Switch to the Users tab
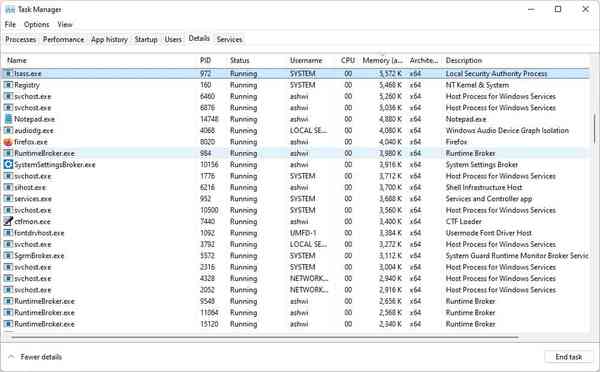 (173, 39)
